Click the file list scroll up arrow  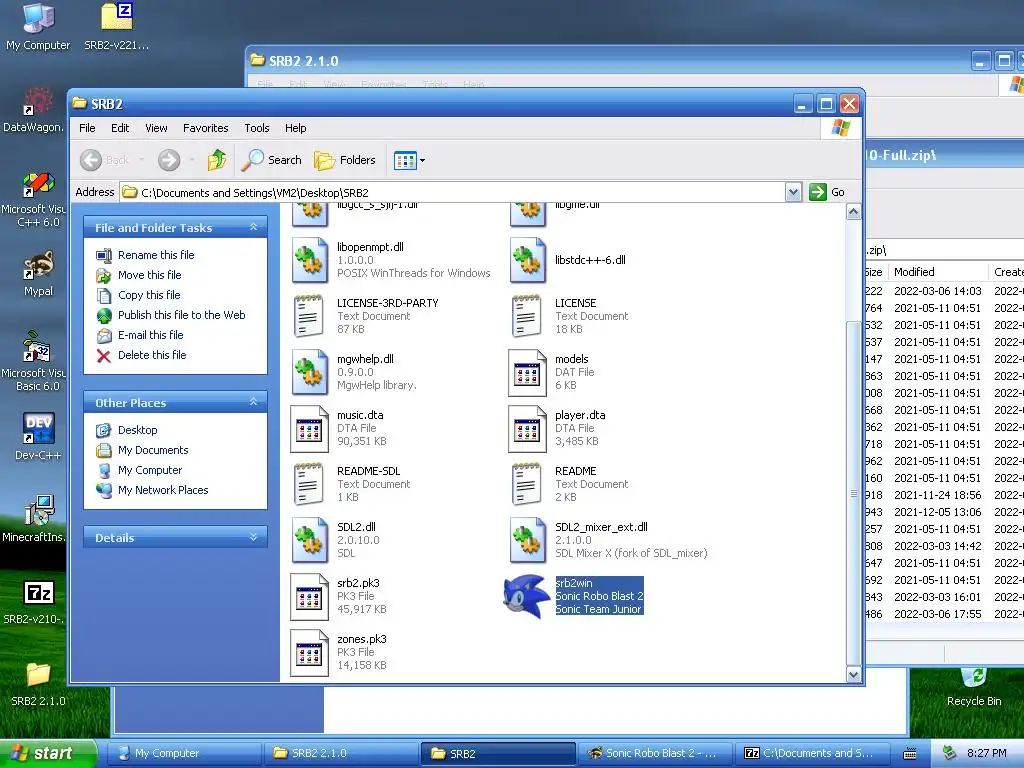(x=854, y=212)
